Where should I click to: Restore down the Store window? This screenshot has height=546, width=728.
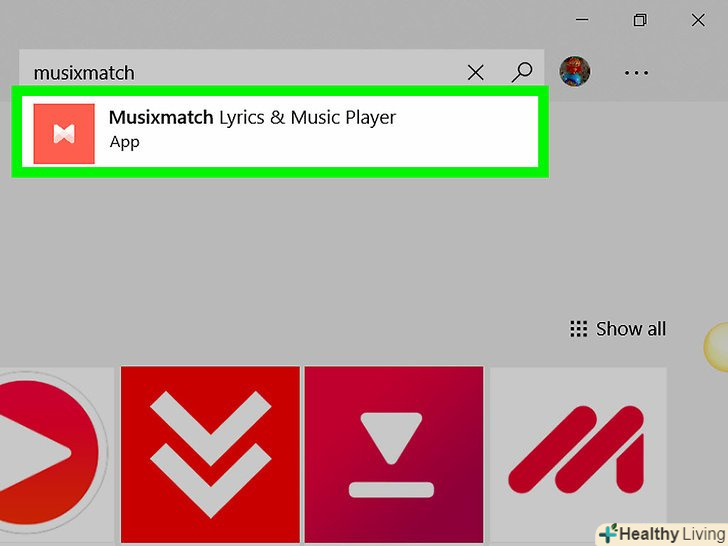(x=640, y=20)
